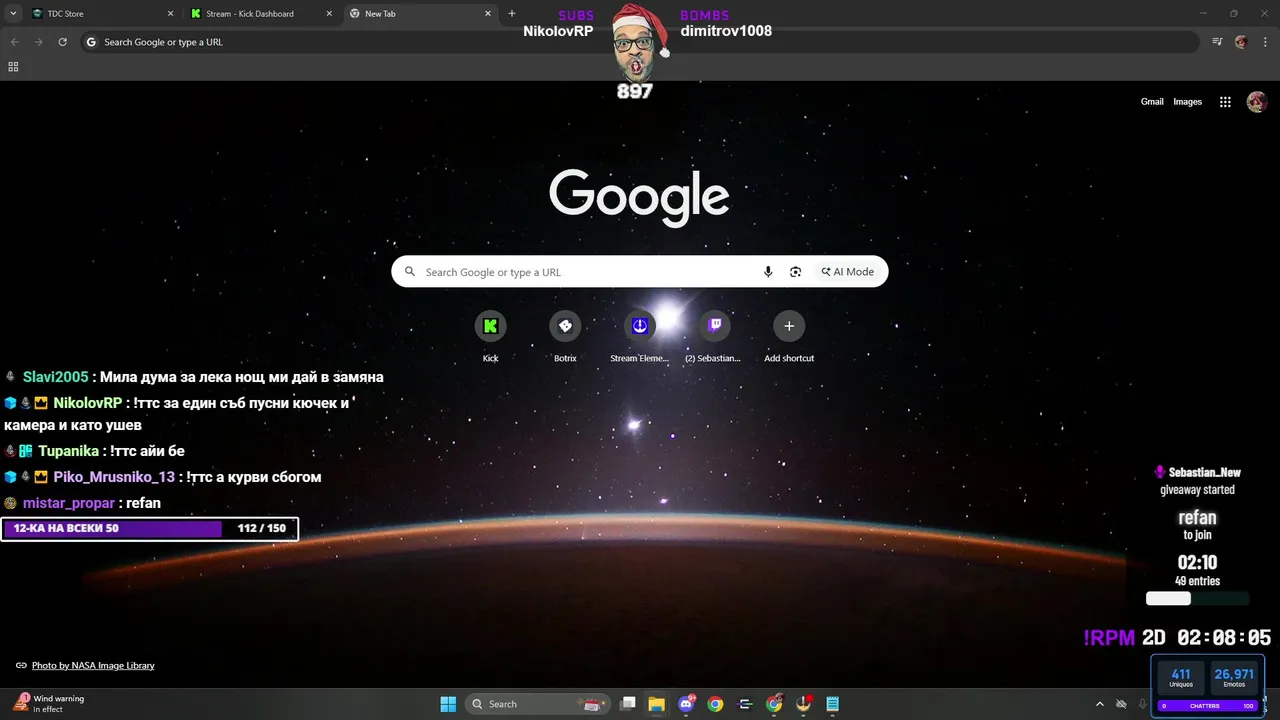The width and height of the screenshot is (1280, 720).
Task: Close the New Tab tab
Action: pos(488,14)
